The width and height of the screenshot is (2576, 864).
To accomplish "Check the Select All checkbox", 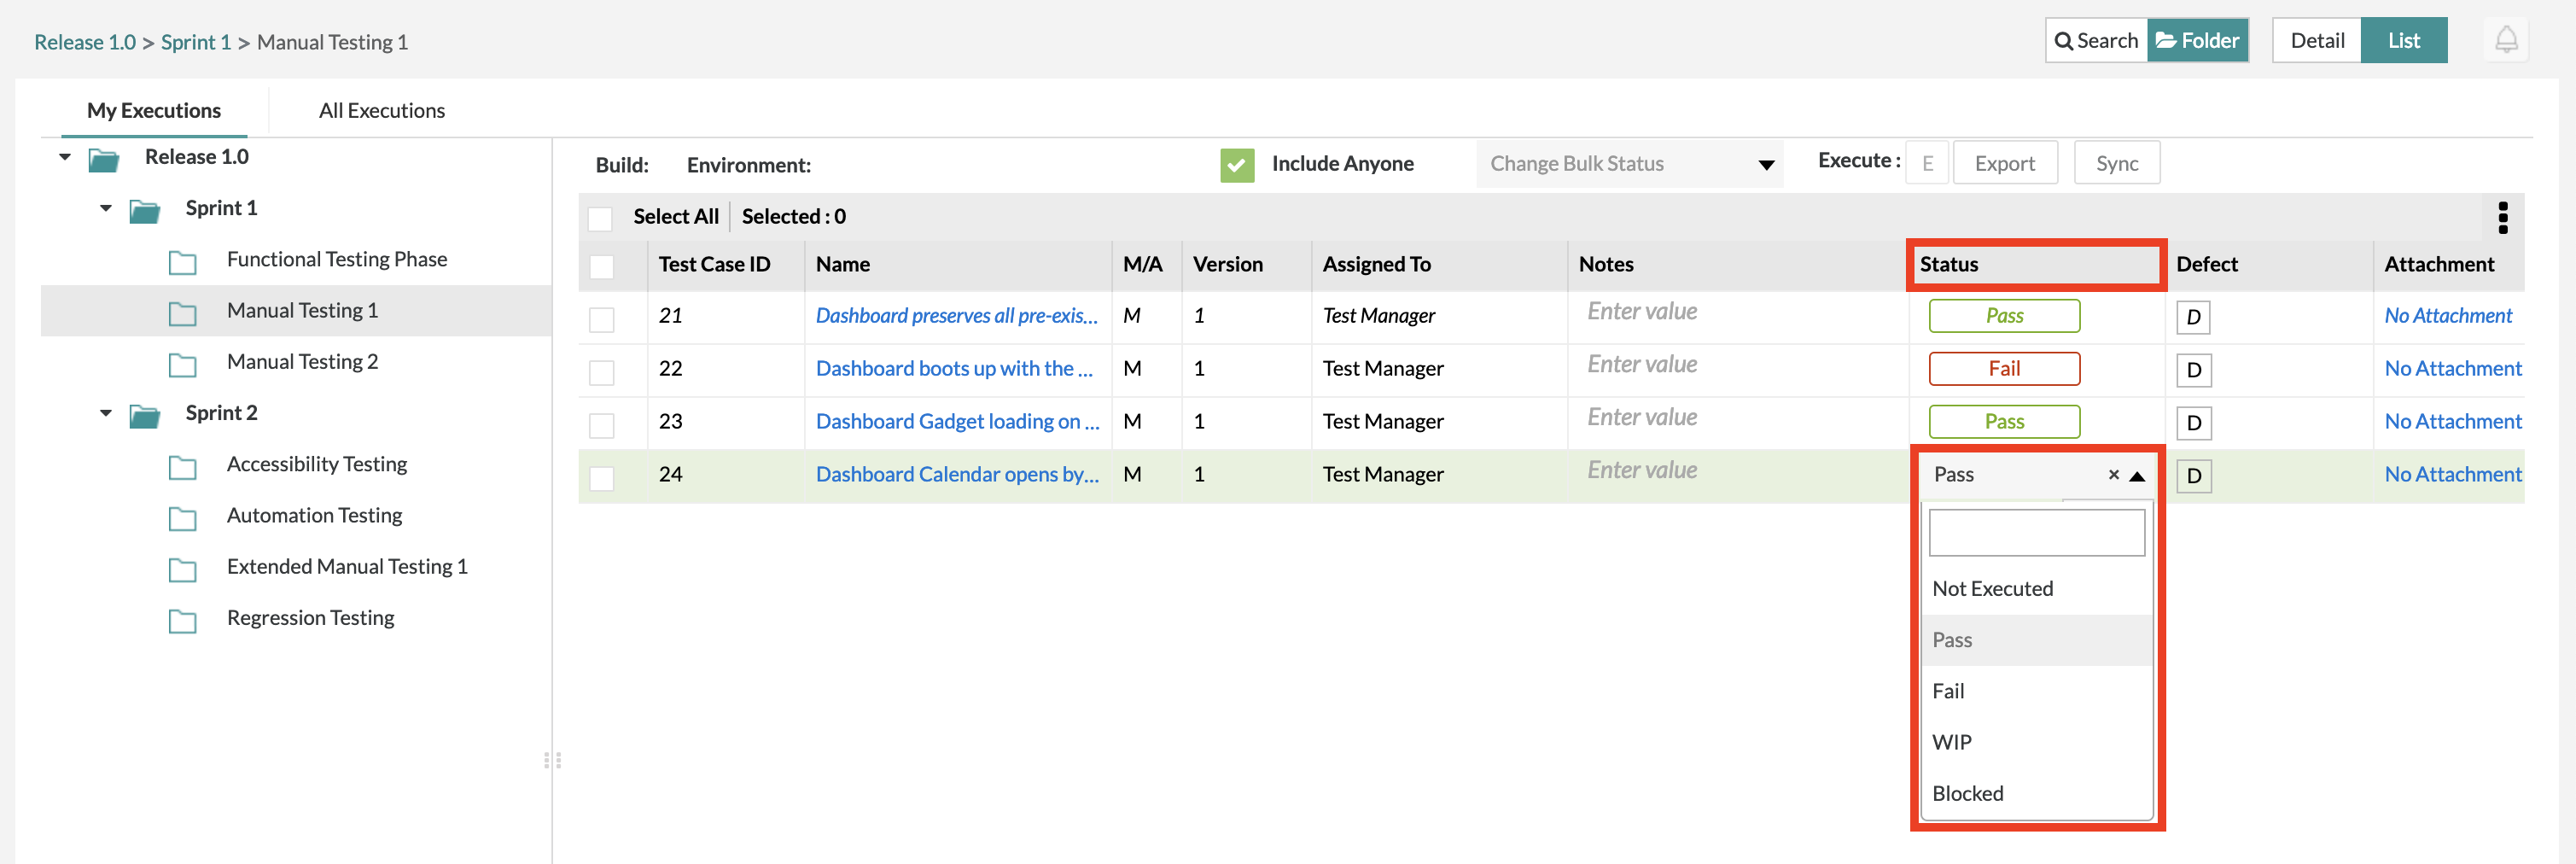I will pos(600,218).
